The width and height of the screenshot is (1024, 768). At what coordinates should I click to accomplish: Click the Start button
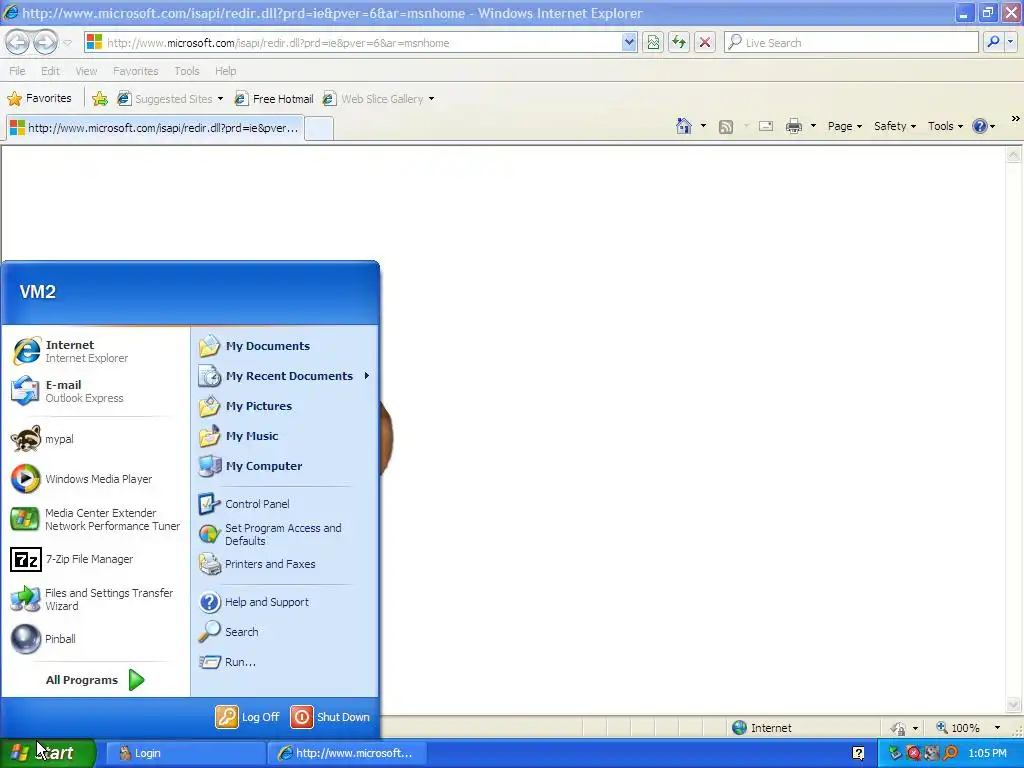pyautogui.click(x=48, y=753)
